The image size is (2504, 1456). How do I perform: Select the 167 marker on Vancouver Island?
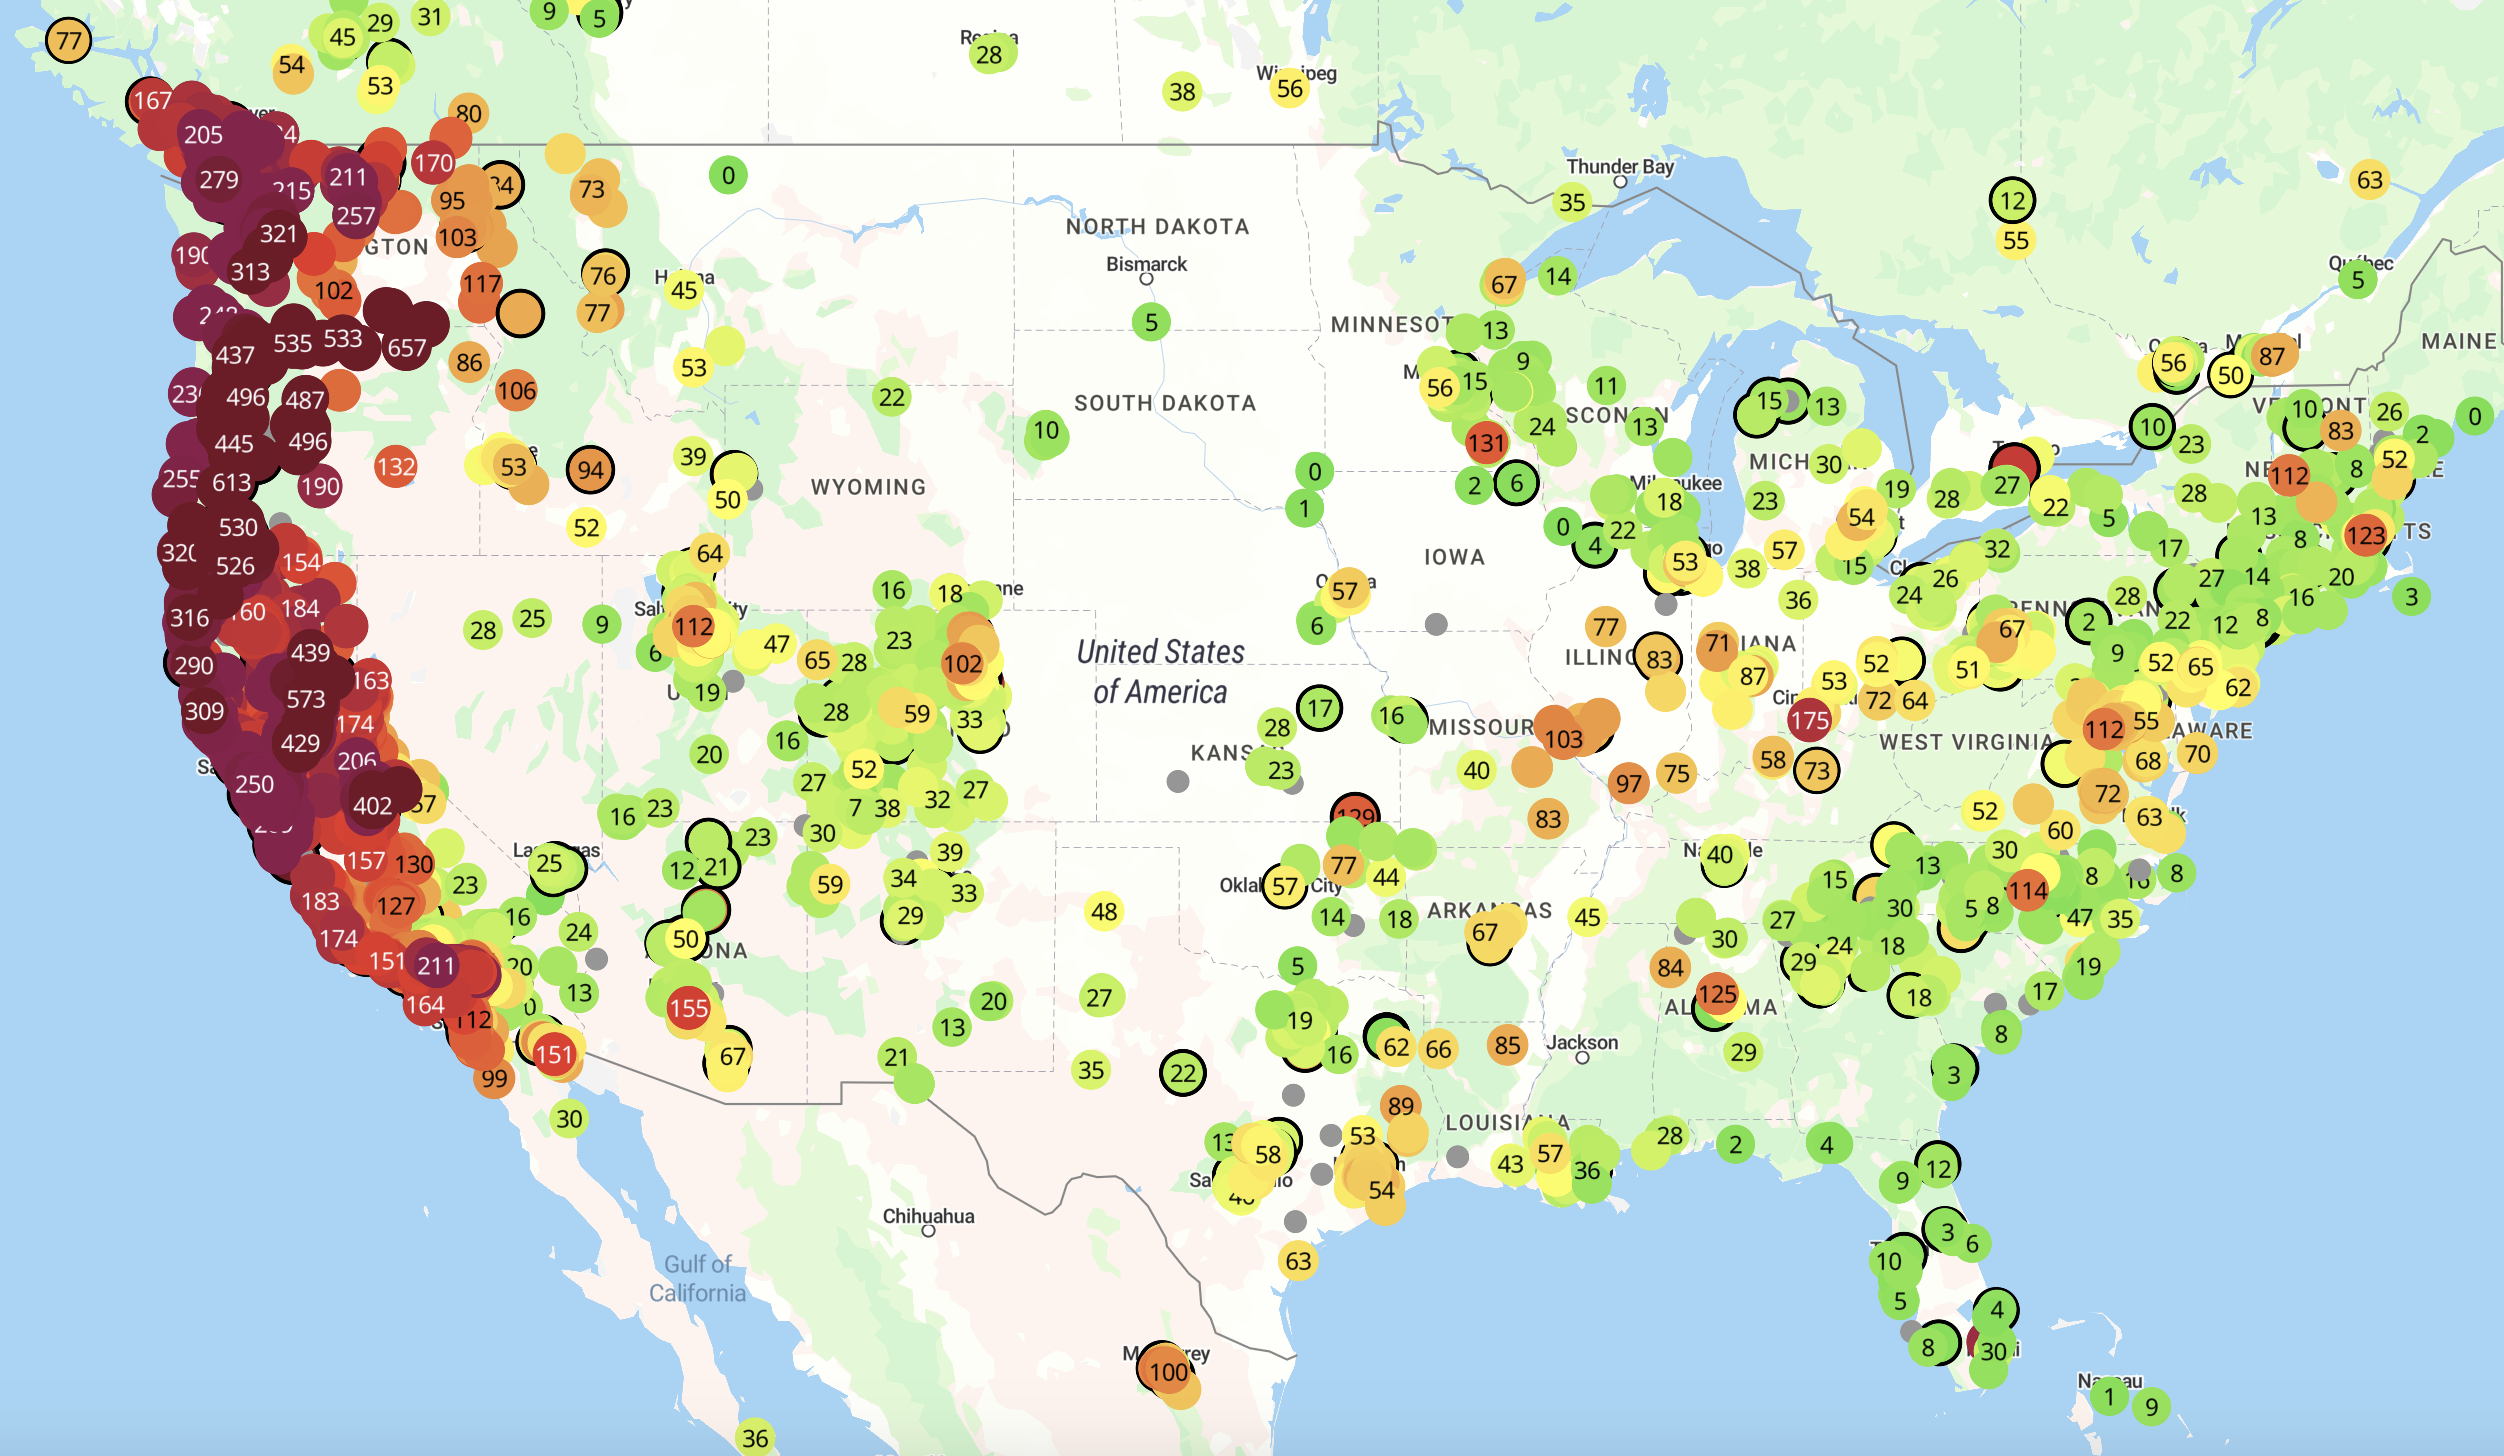152,100
